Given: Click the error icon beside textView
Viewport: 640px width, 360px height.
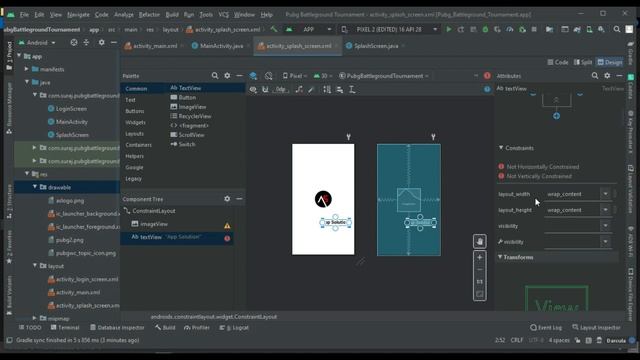Looking at the screenshot, I should pos(227,238).
